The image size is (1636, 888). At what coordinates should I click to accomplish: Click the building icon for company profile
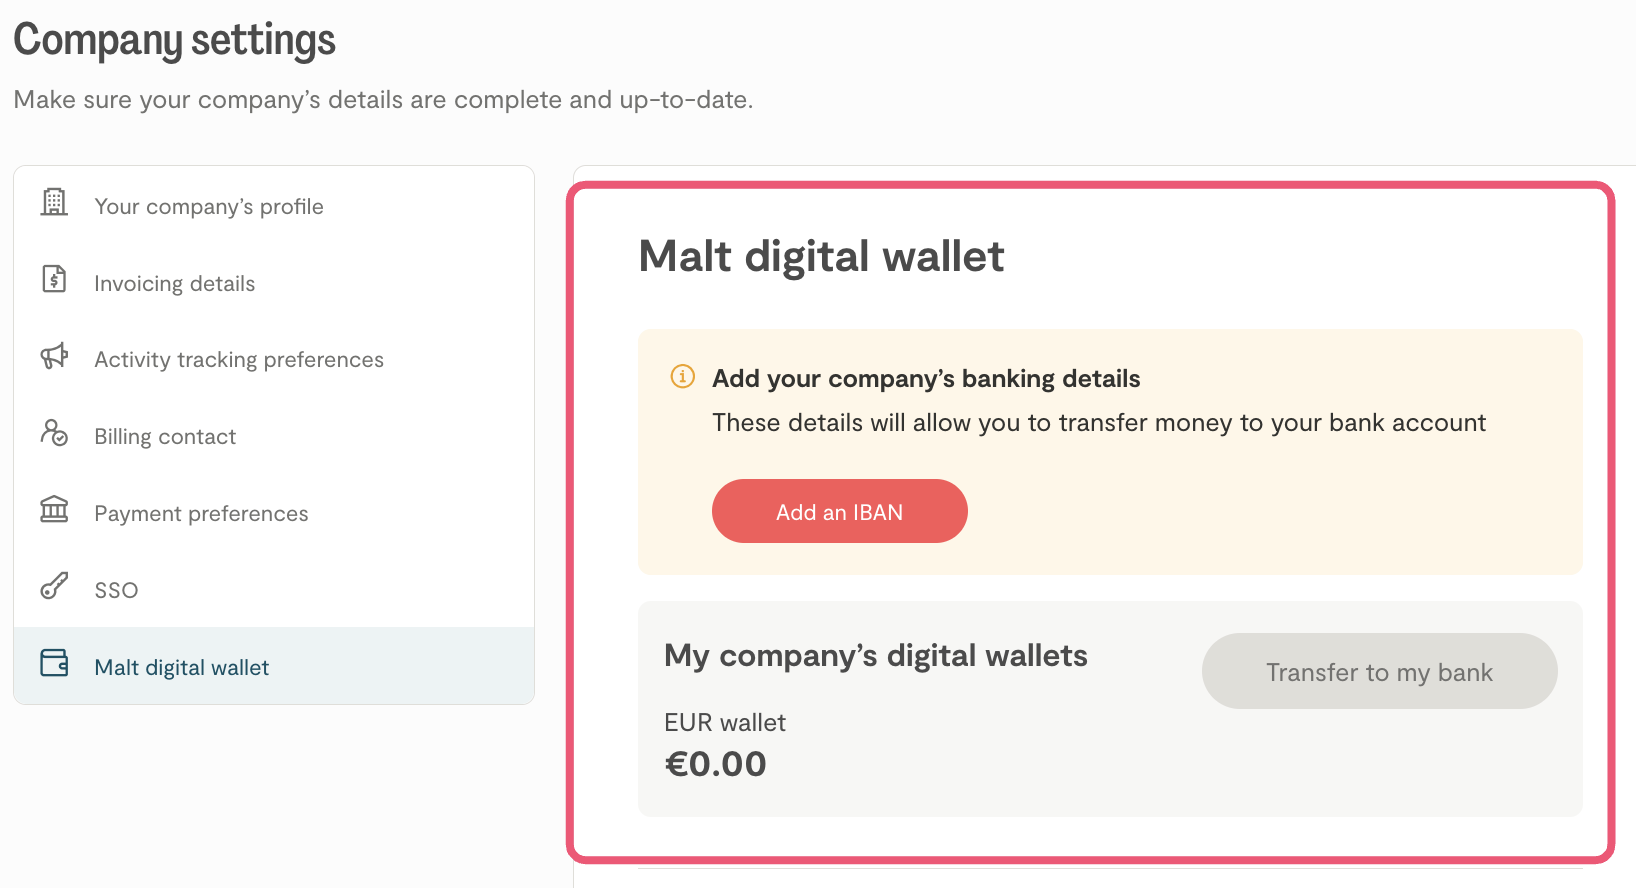(x=54, y=202)
